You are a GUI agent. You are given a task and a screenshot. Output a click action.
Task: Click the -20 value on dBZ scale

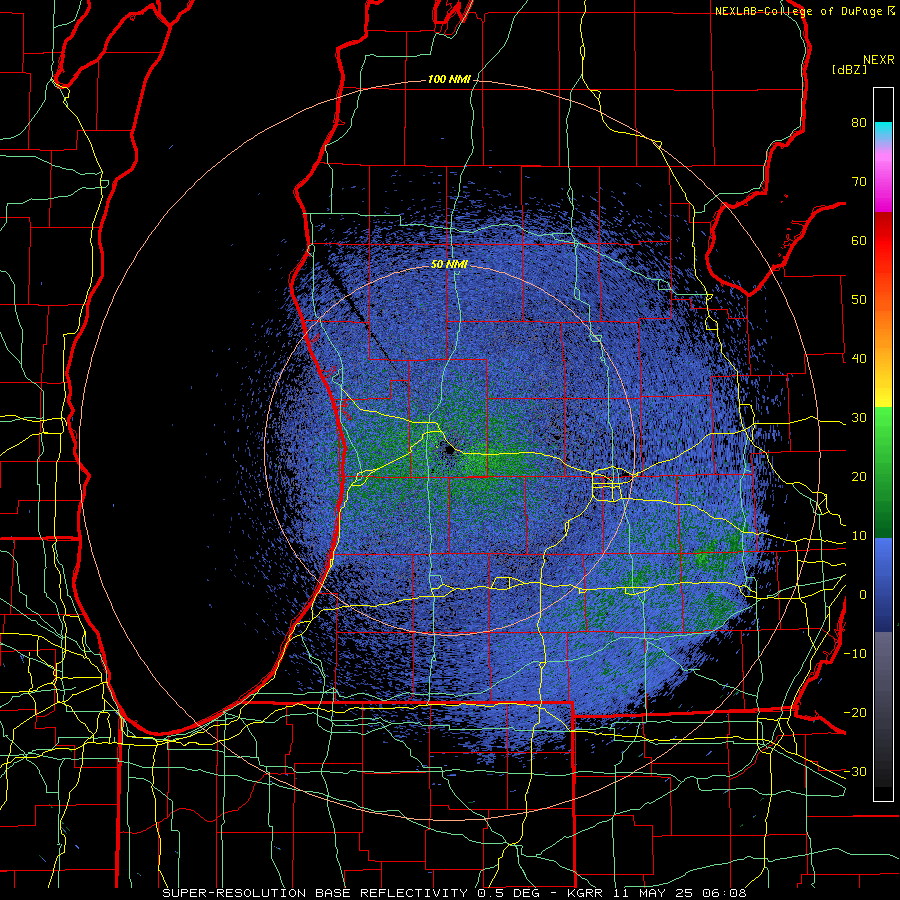point(855,713)
